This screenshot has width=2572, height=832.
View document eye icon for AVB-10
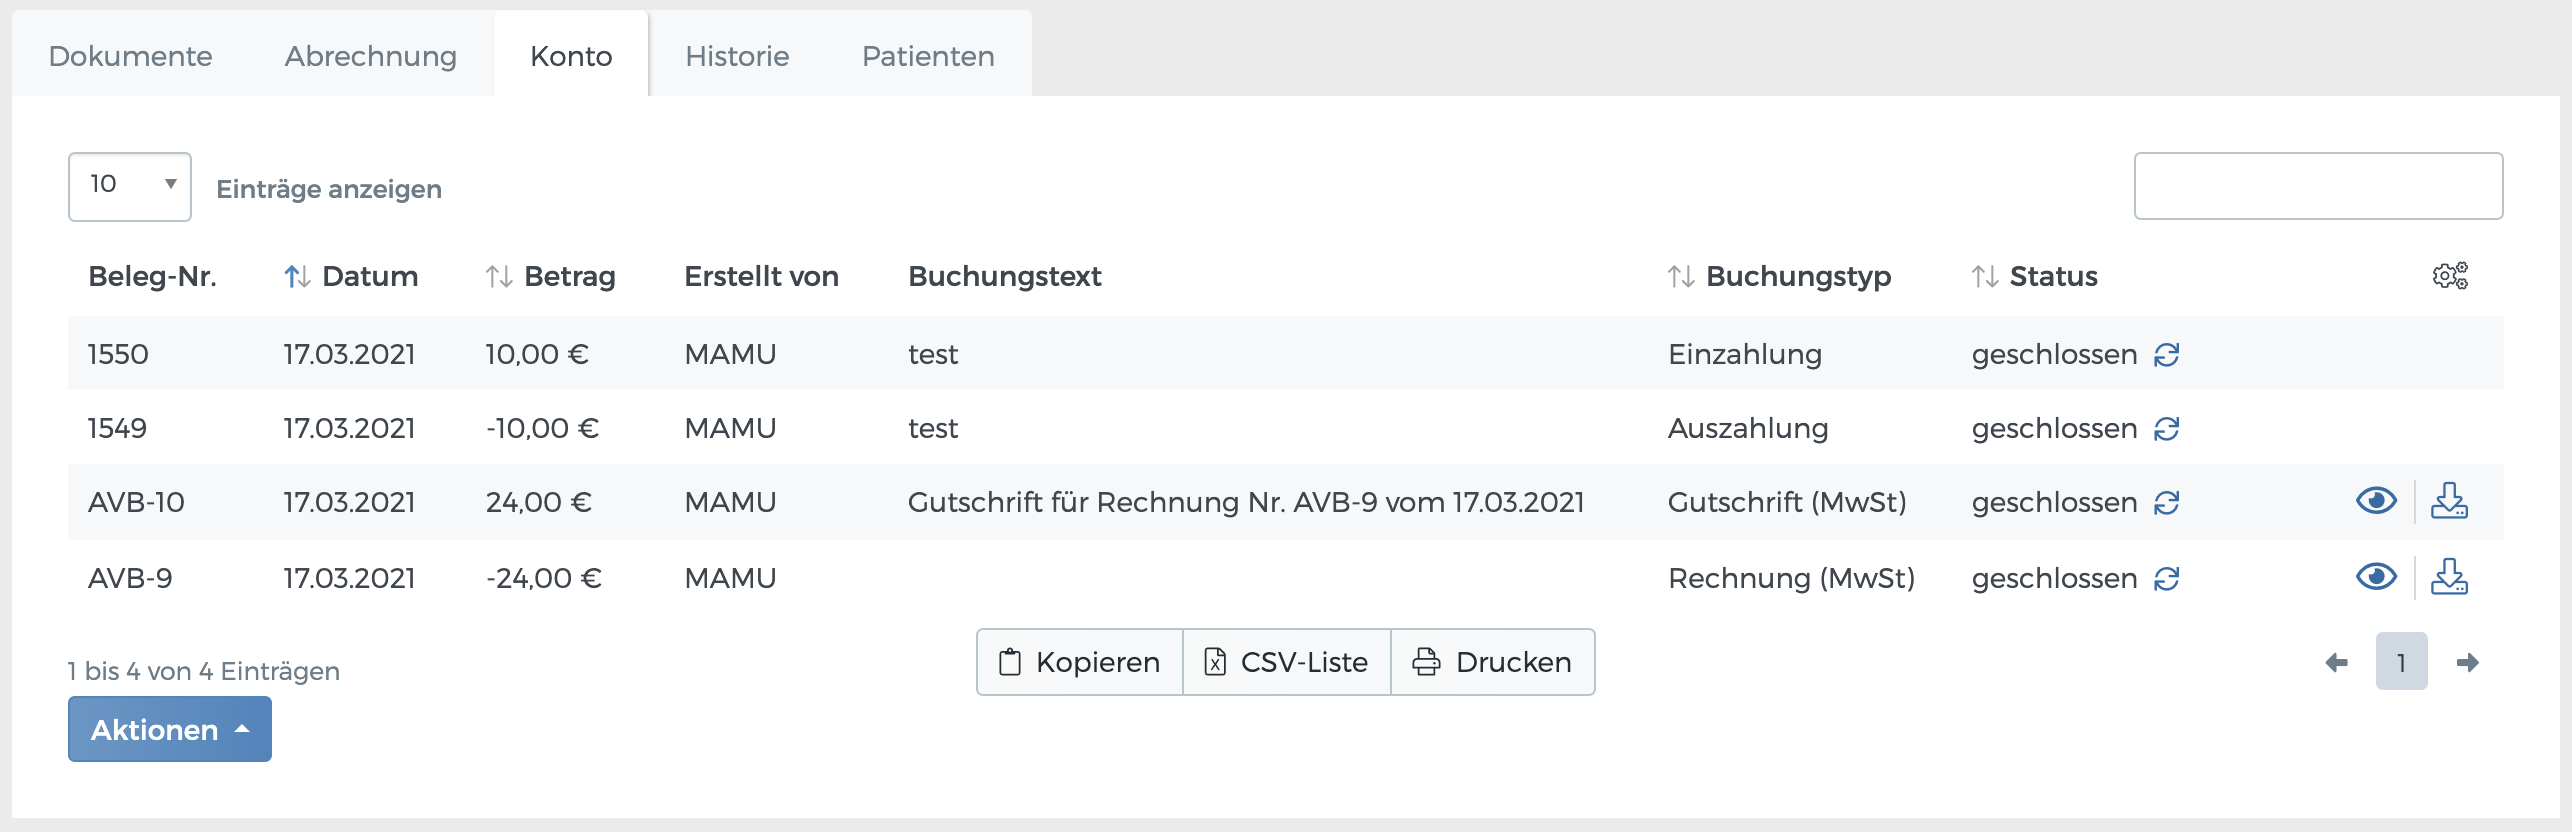[2376, 500]
